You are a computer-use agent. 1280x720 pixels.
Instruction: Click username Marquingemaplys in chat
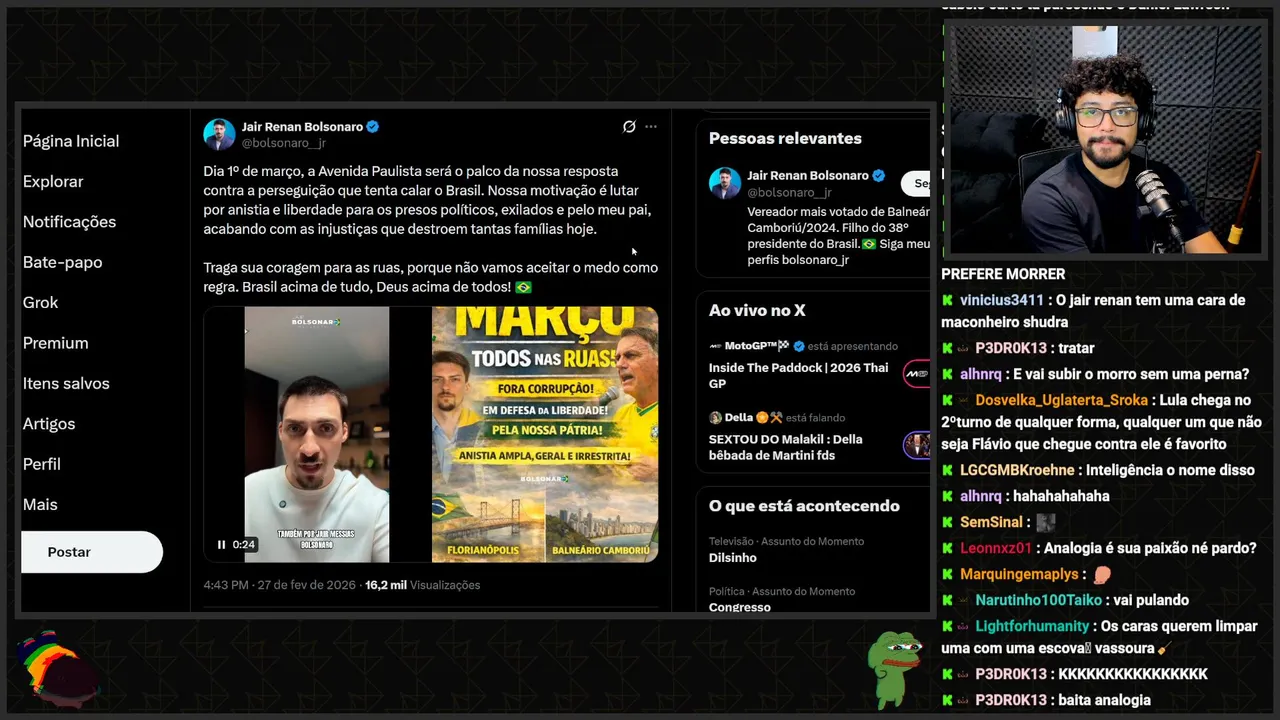[x=1019, y=574]
